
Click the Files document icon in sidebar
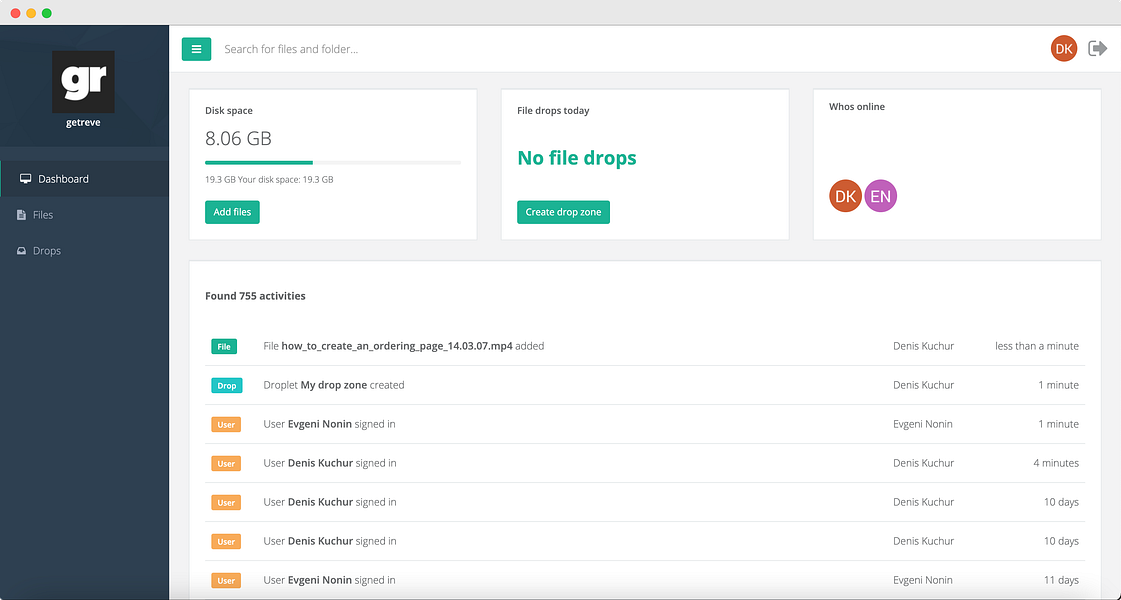[x=21, y=215]
